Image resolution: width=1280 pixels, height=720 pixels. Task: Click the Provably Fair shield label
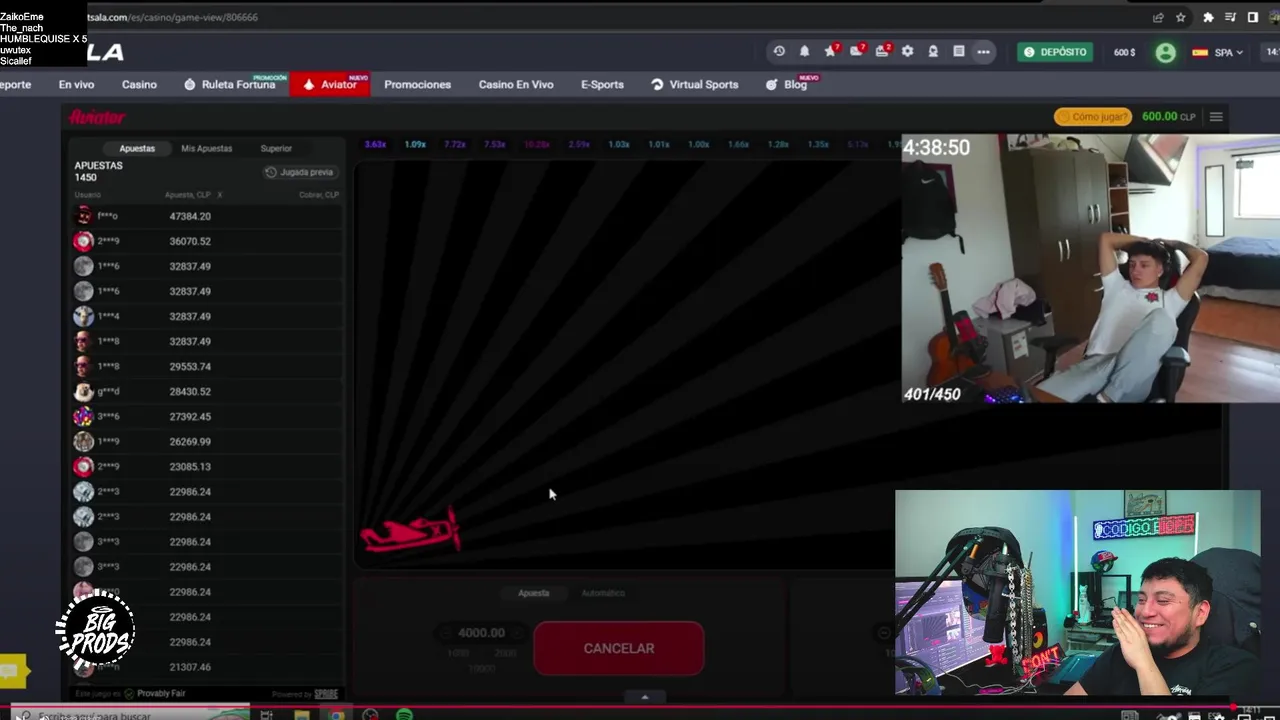(155, 693)
